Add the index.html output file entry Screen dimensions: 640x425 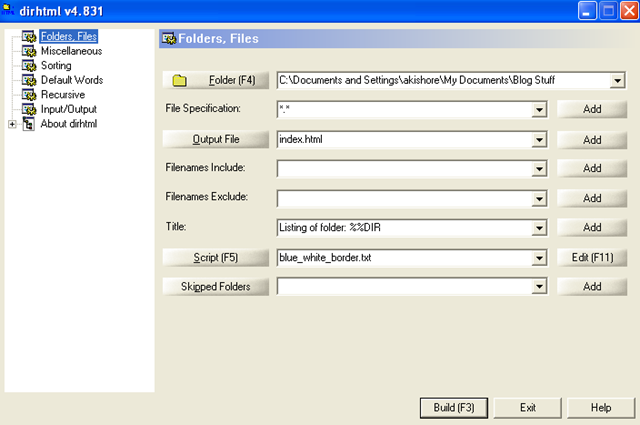click(592, 140)
